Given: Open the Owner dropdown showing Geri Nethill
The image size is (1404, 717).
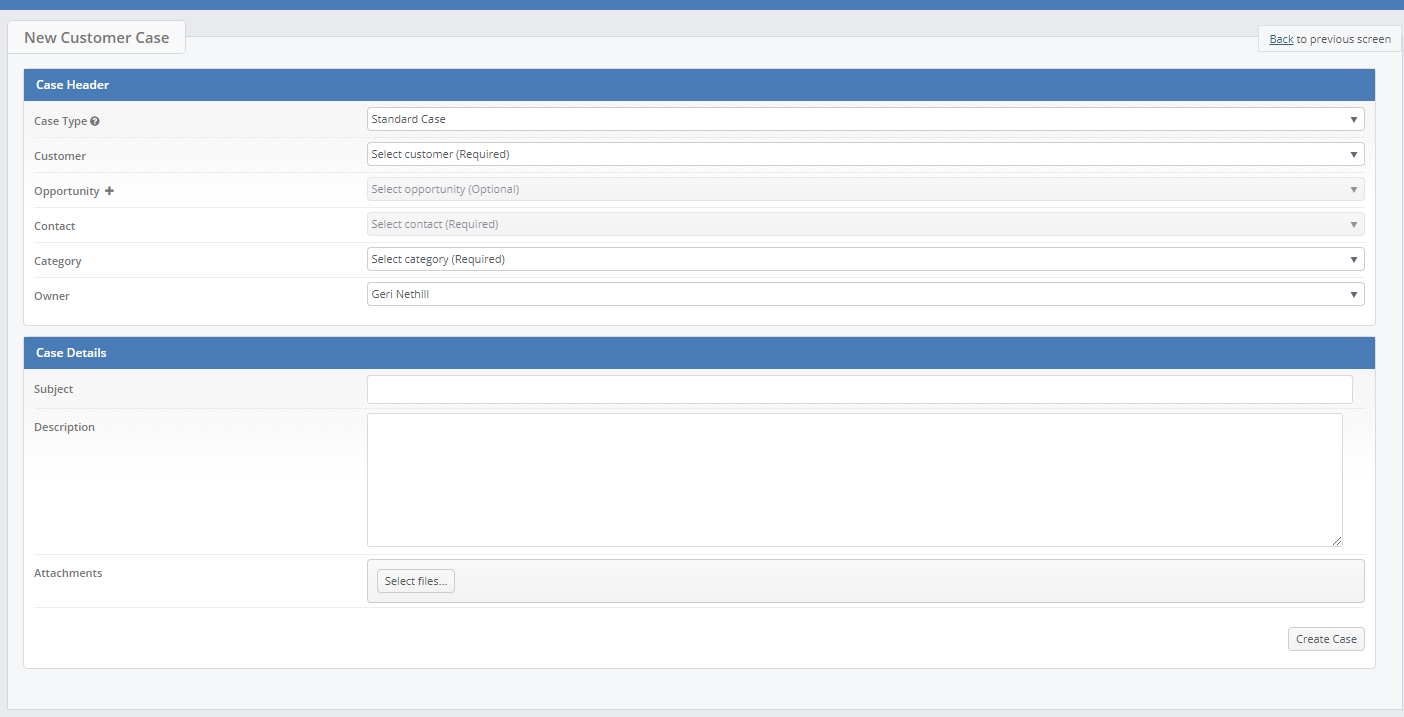Looking at the screenshot, I should click(865, 294).
